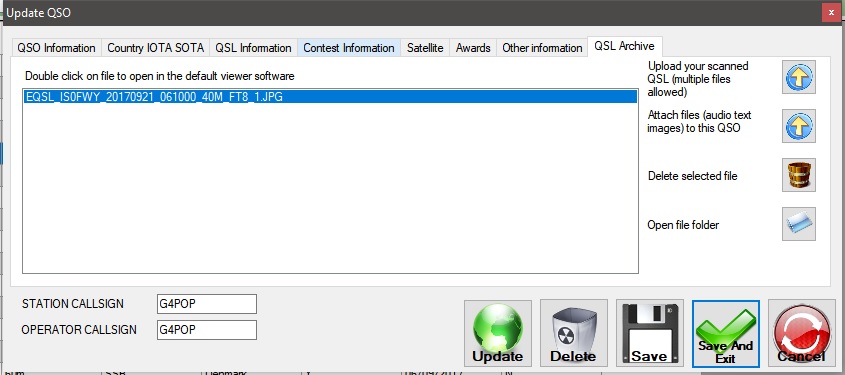Image resolution: width=845 pixels, height=375 pixels.
Task: Open the Other information tab
Action: (542, 48)
